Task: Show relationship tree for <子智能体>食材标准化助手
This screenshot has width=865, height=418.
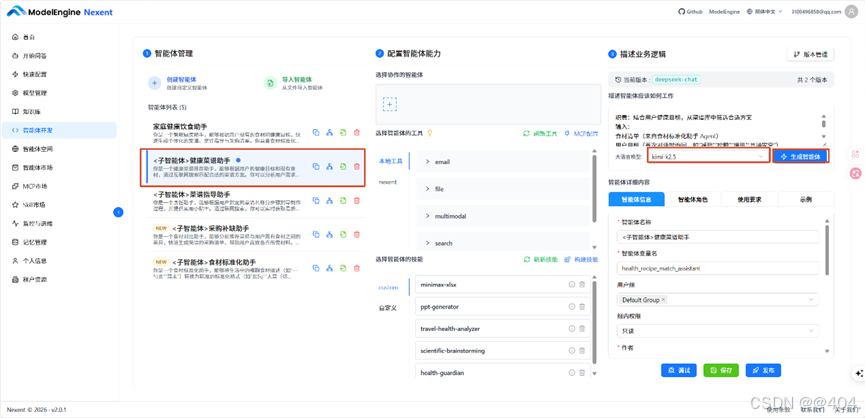Action: [329, 269]
